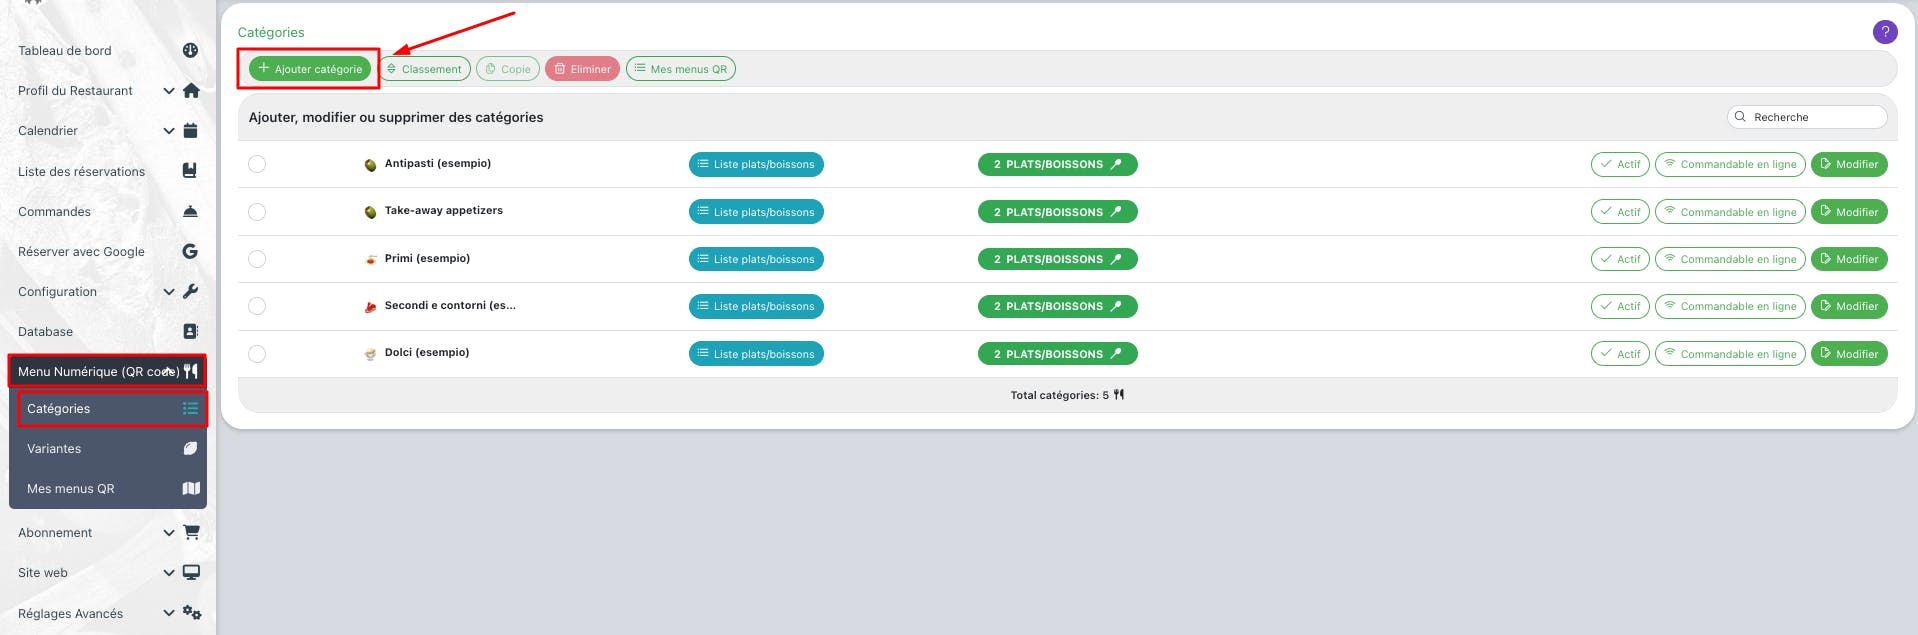The image size is (1918, 635).
Task: Click the monitor icon for Site web
Action: point(191,572)
